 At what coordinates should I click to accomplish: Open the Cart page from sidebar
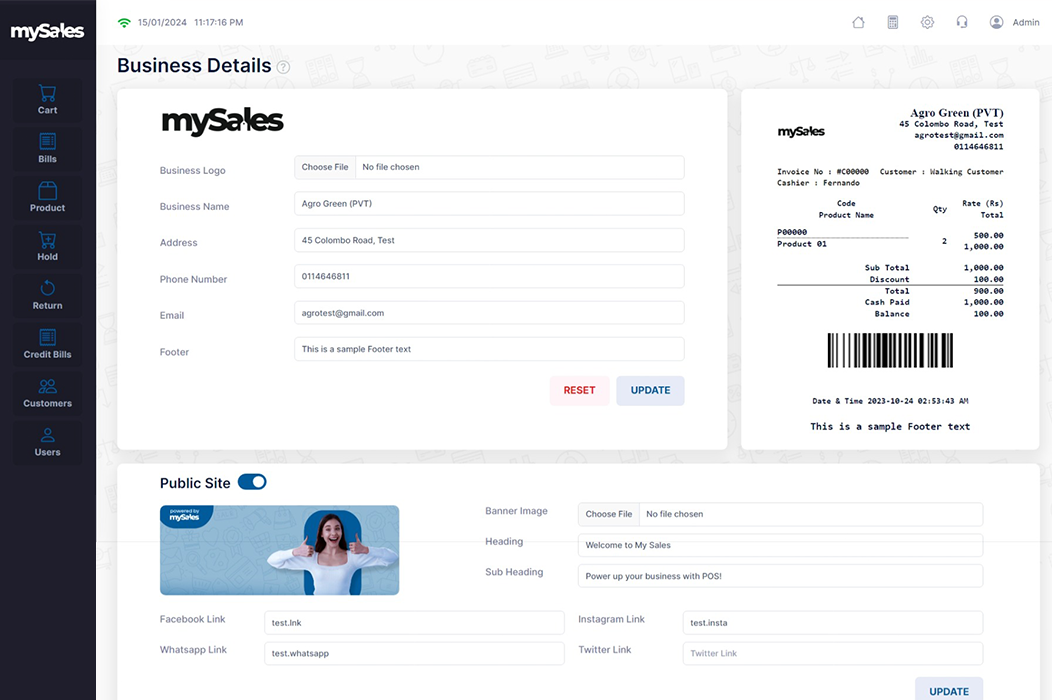47,99
